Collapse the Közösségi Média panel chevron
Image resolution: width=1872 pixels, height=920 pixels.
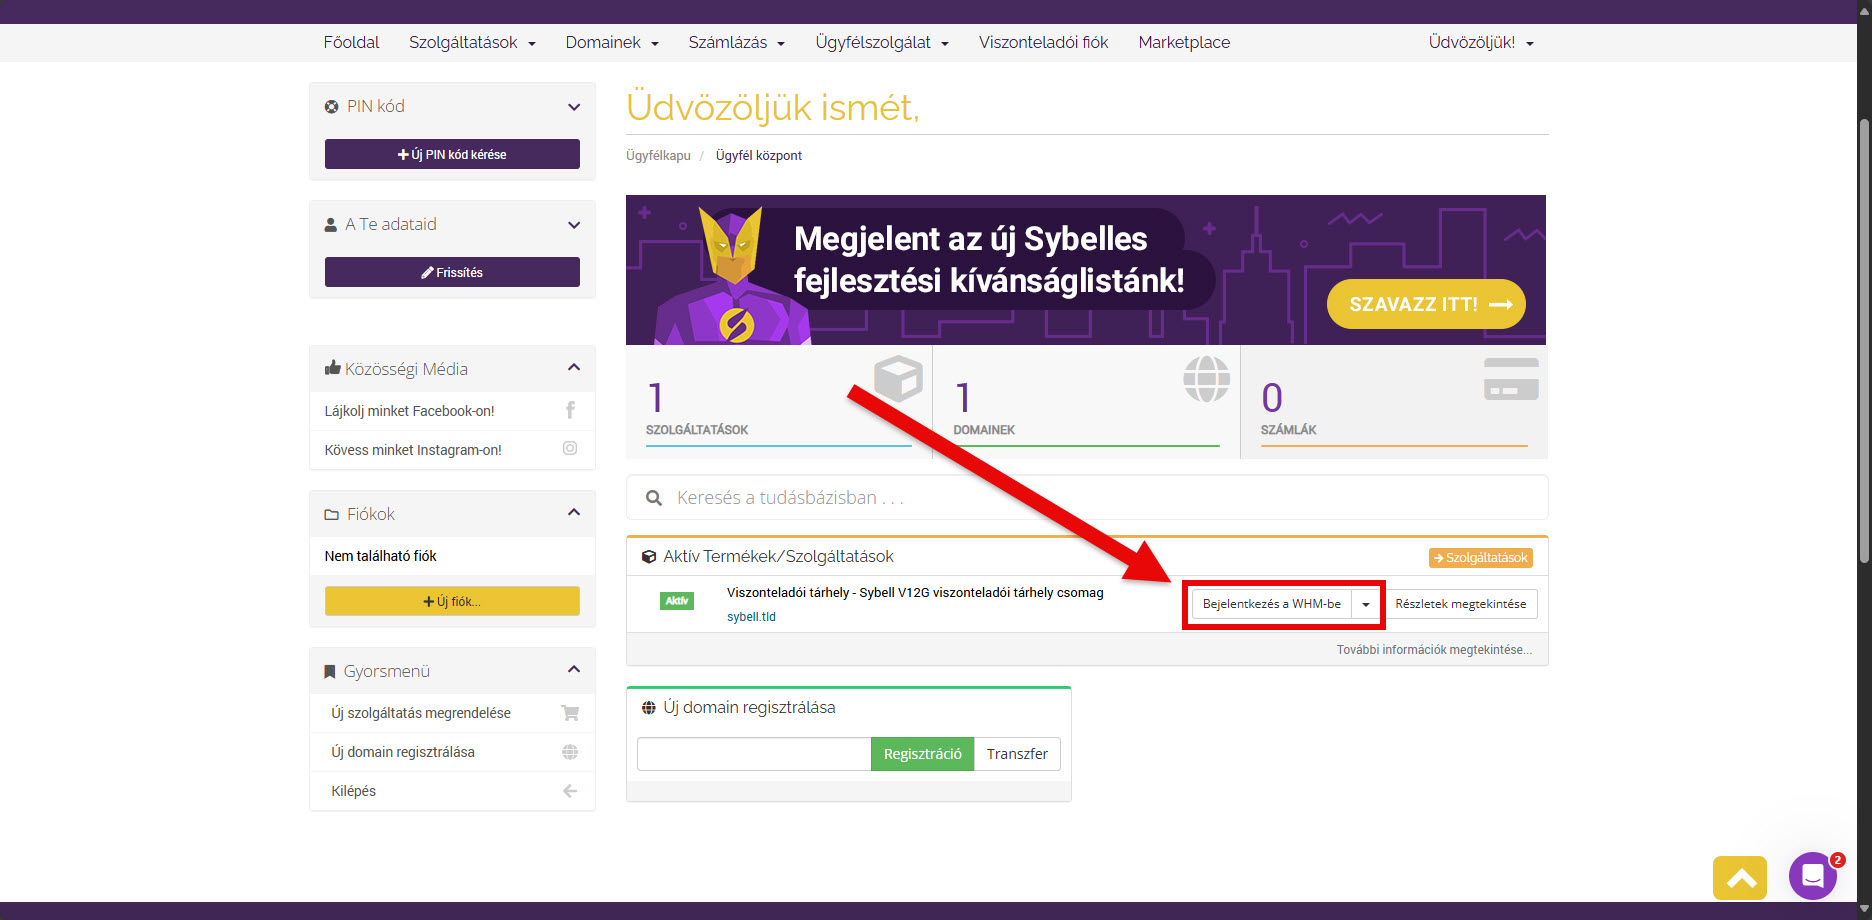pyautogui.click(x=574, y=368)
